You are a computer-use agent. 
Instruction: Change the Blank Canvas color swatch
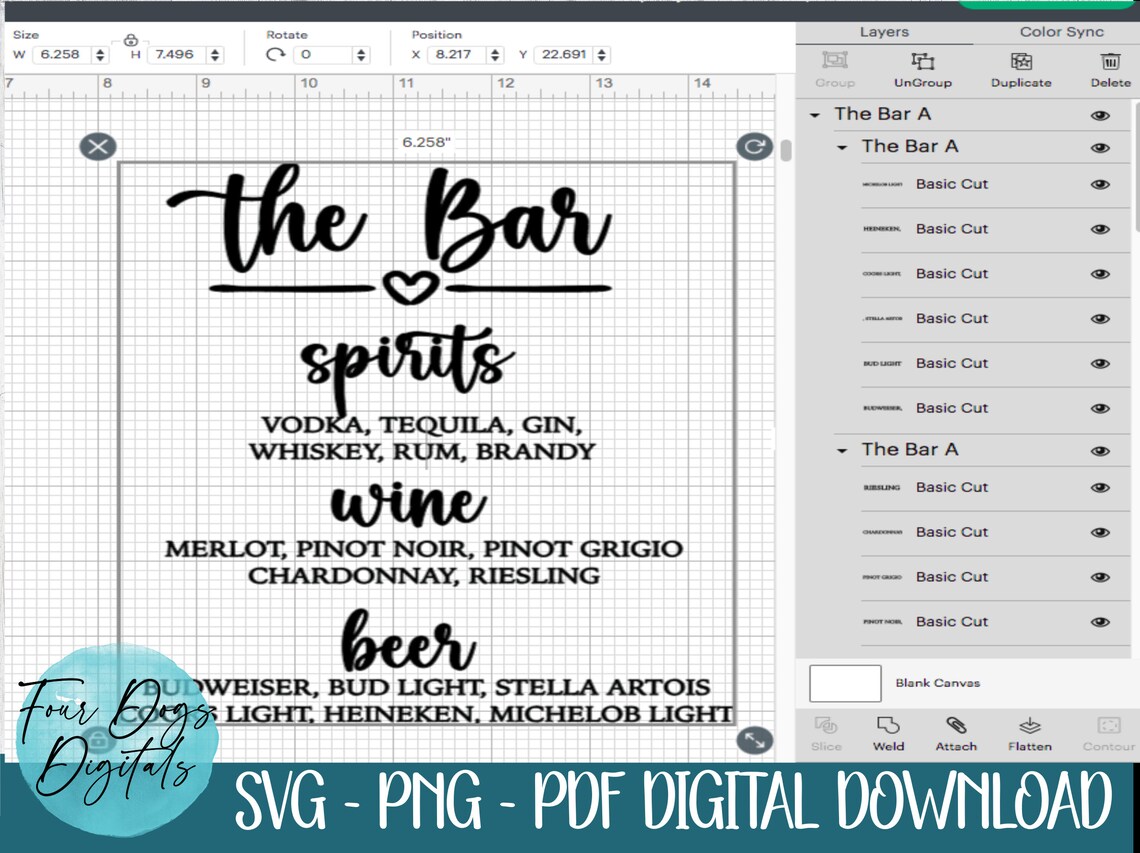[843, 682]
